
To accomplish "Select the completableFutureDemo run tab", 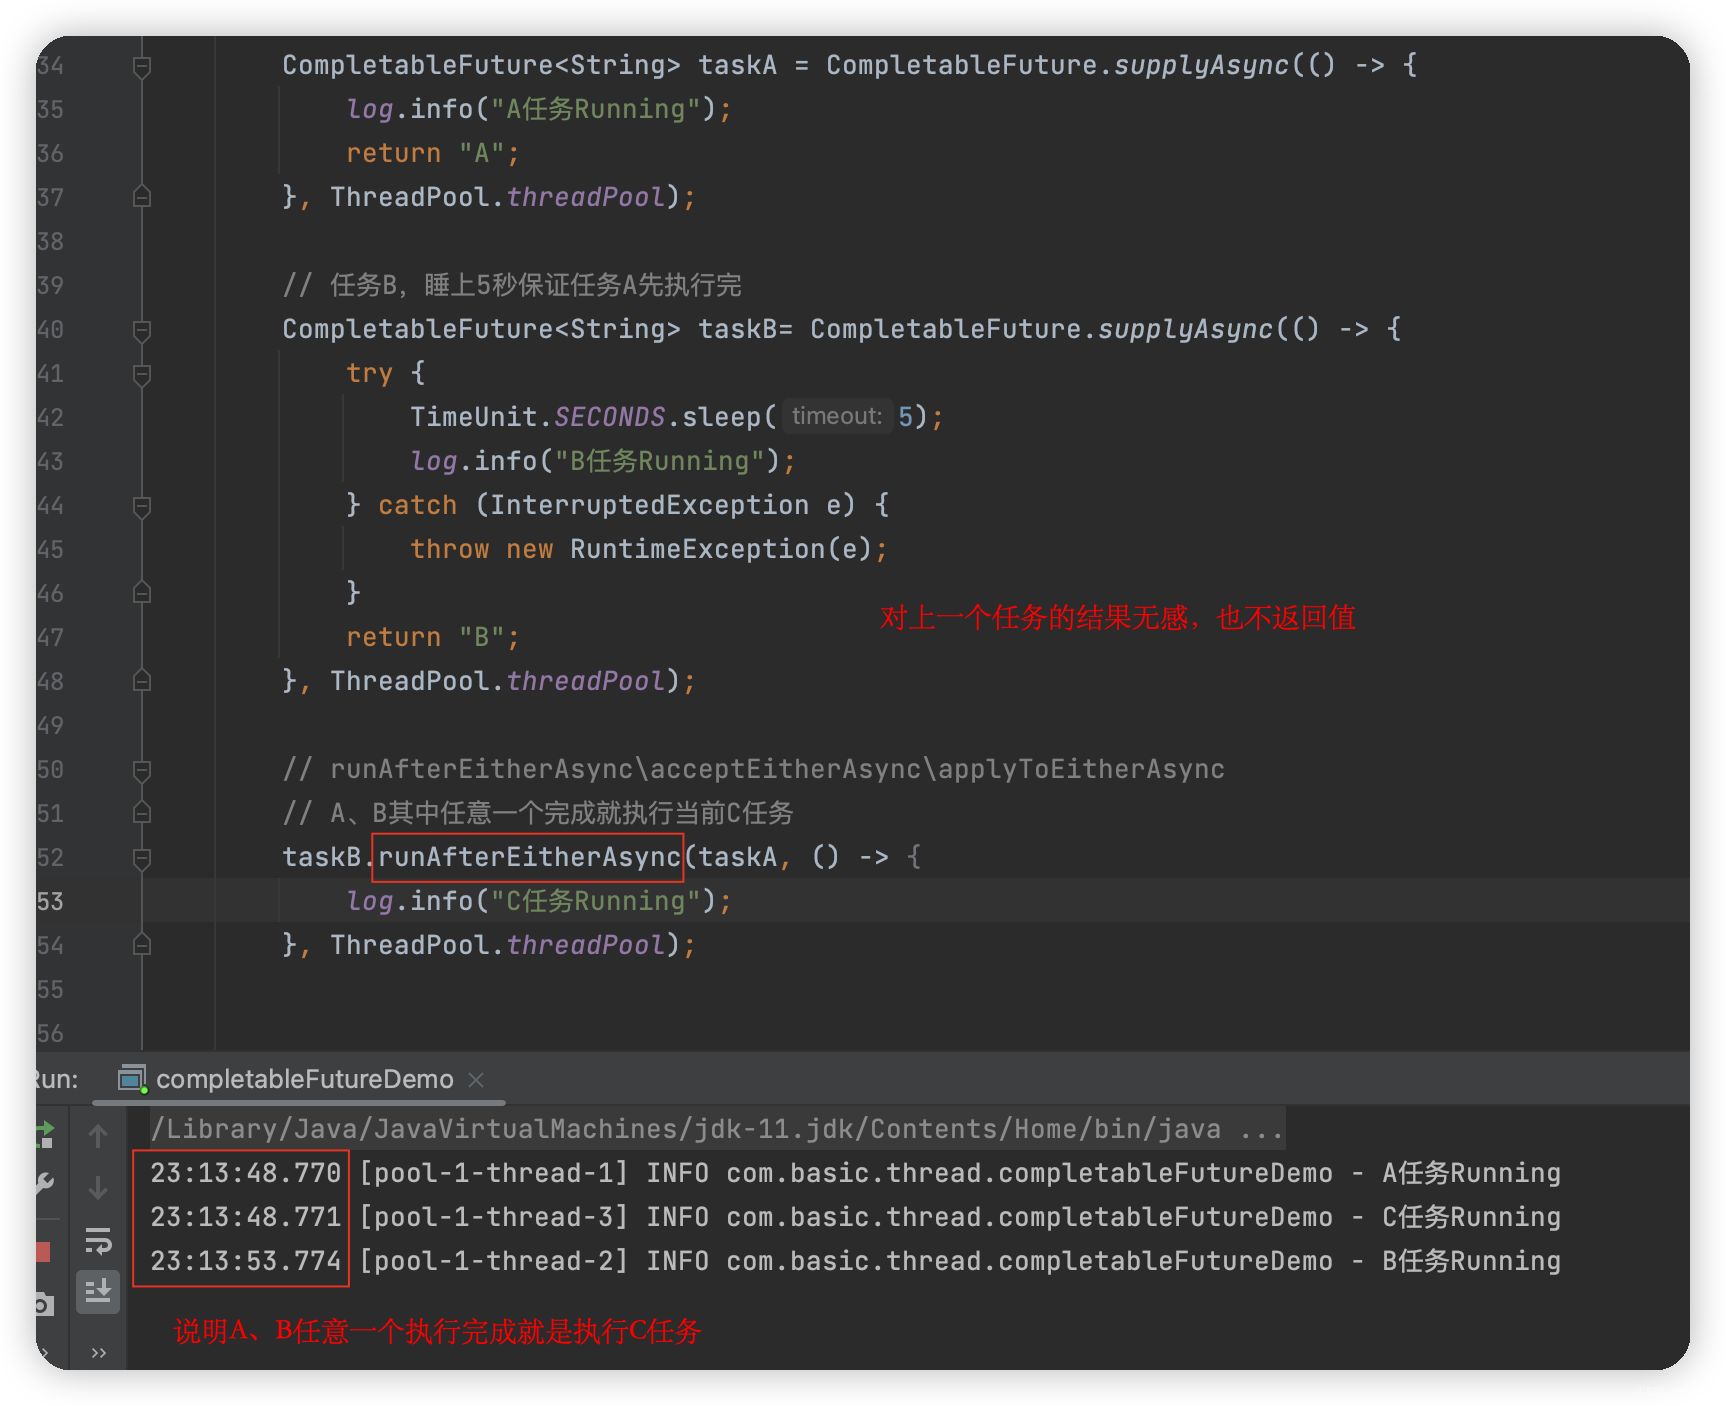I will (x=304, y=1079).
